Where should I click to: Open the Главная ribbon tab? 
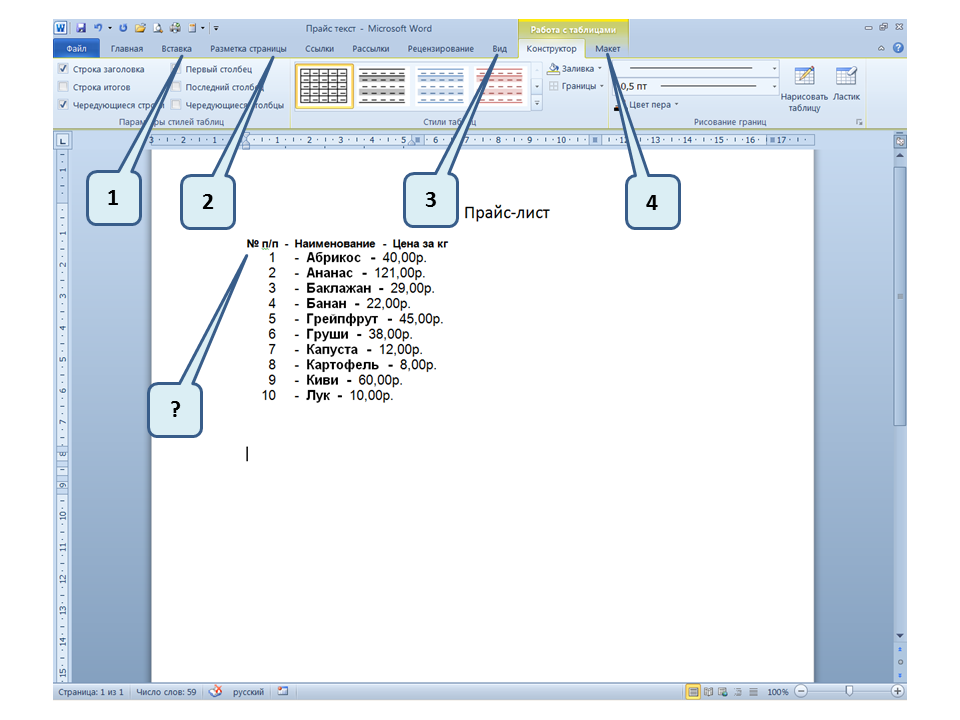pos(127,48)
